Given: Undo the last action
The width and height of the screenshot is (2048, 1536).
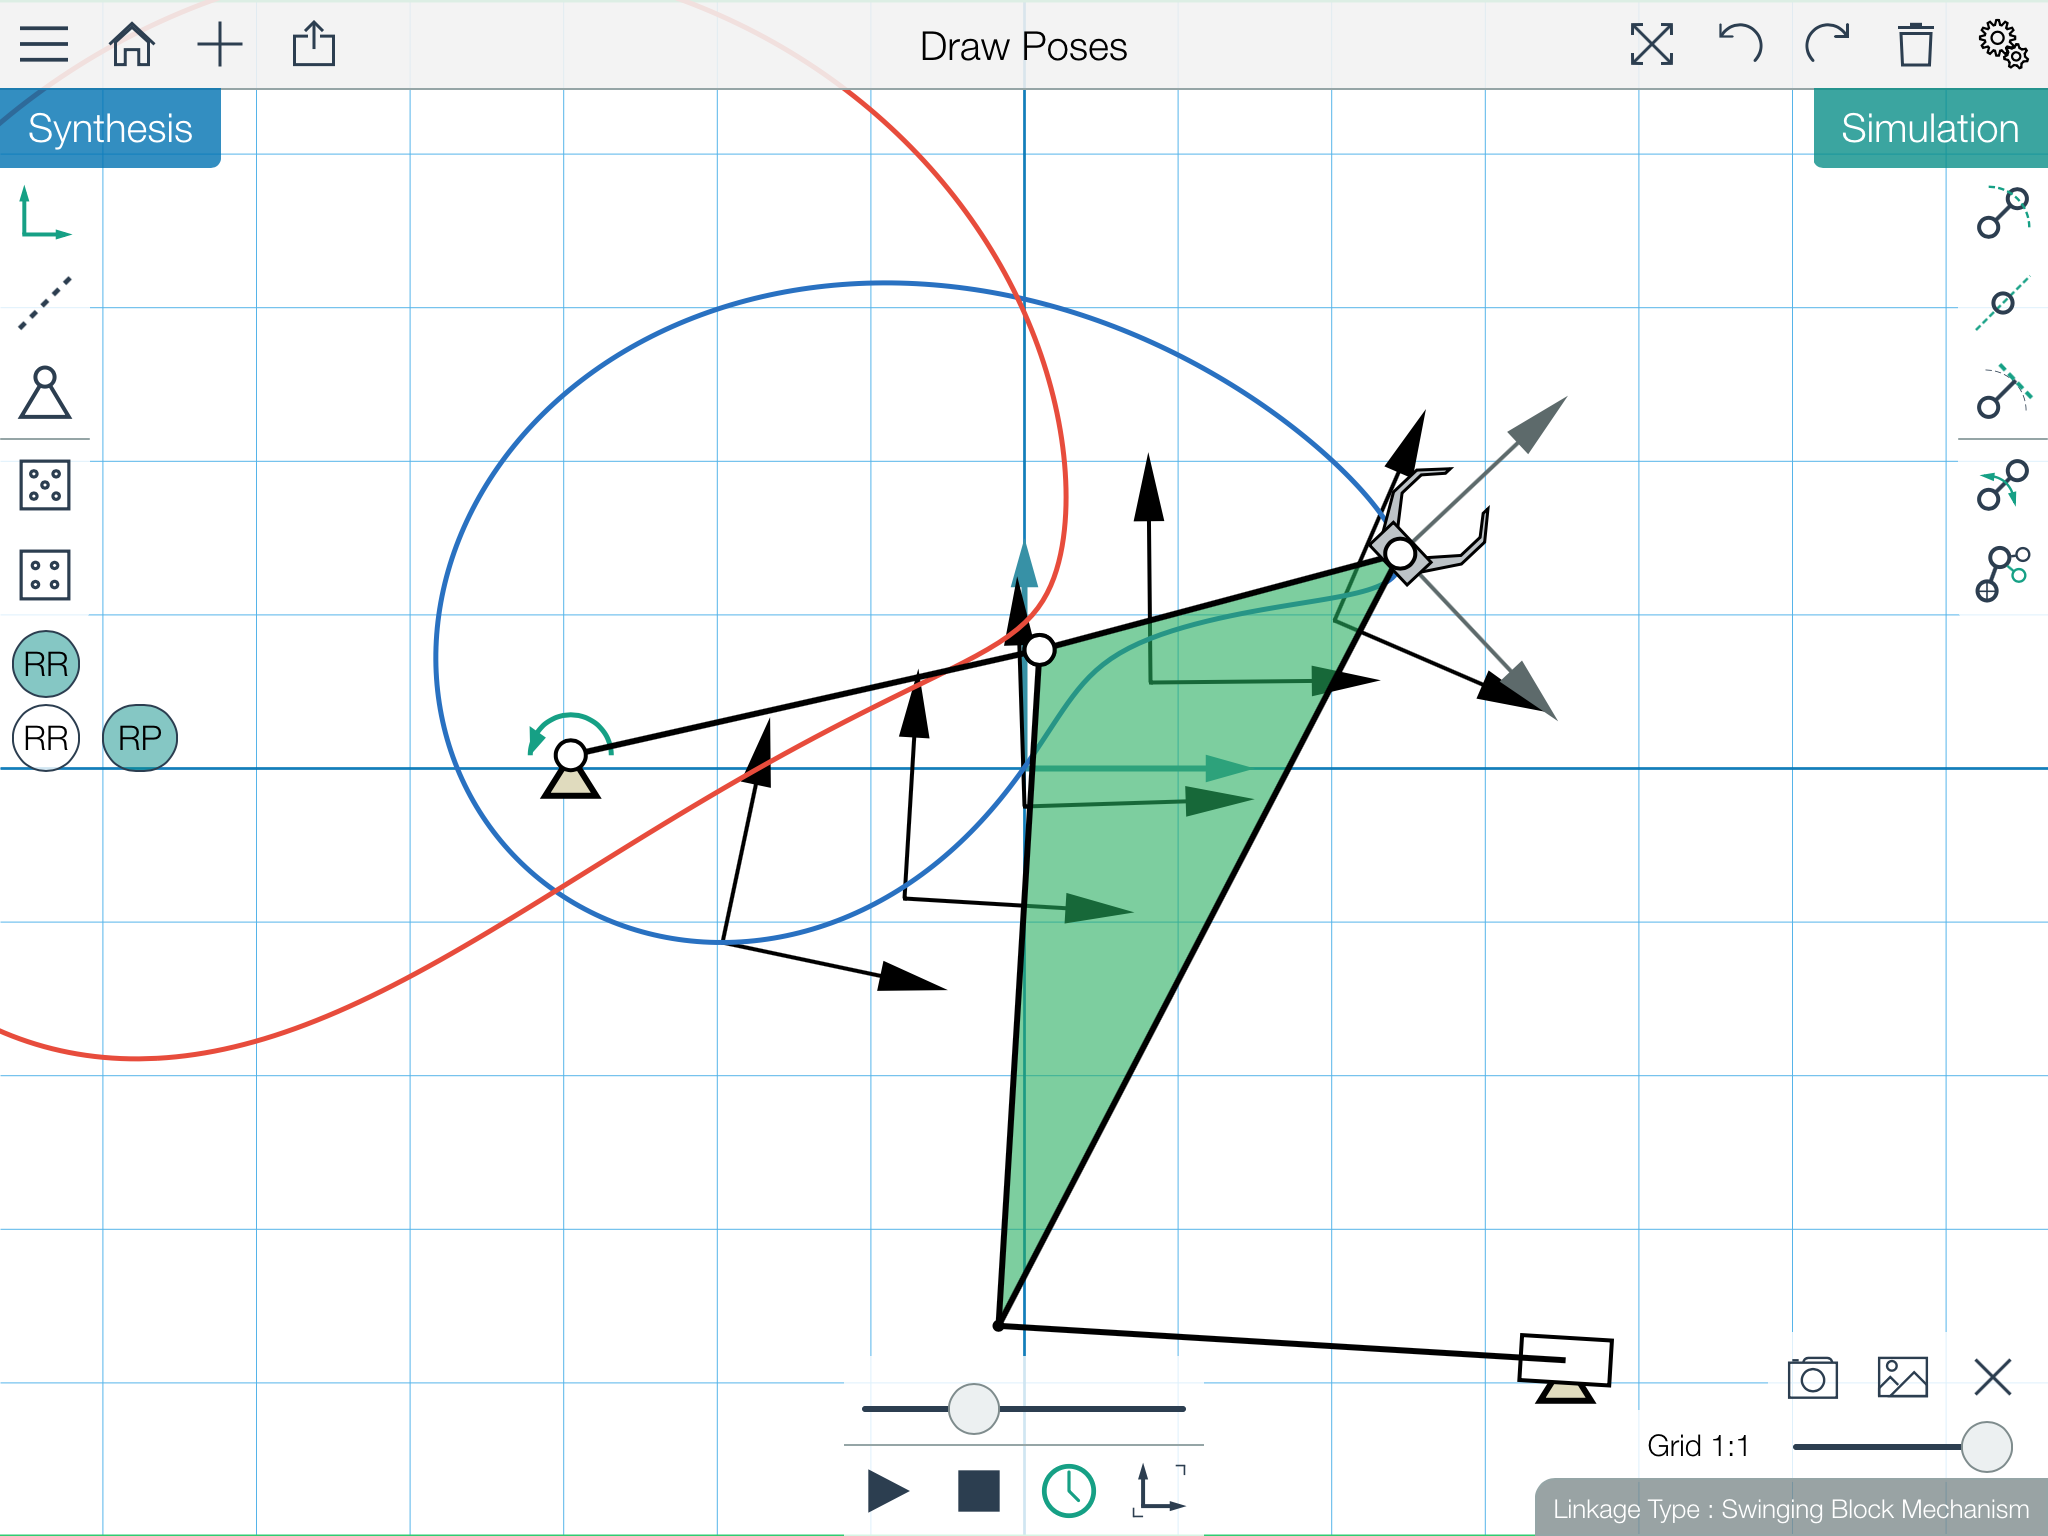Looking at the screenshot, I should tap(1740, 44).
